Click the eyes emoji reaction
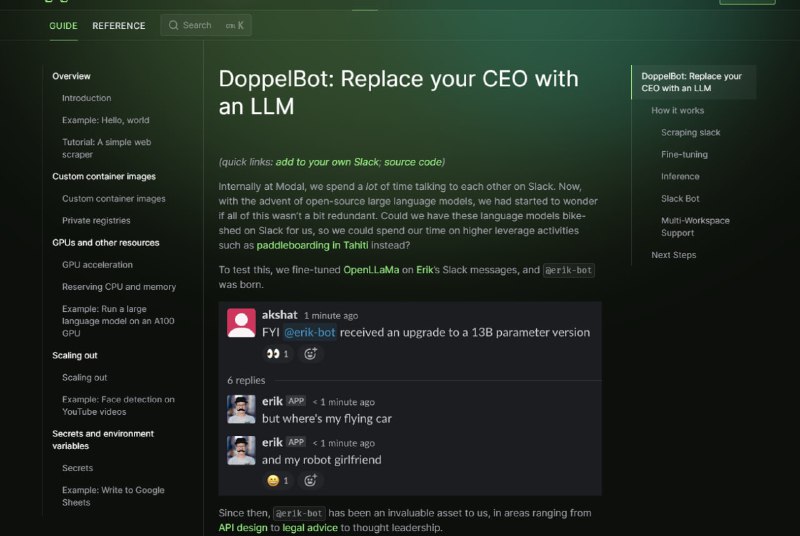 277,353
